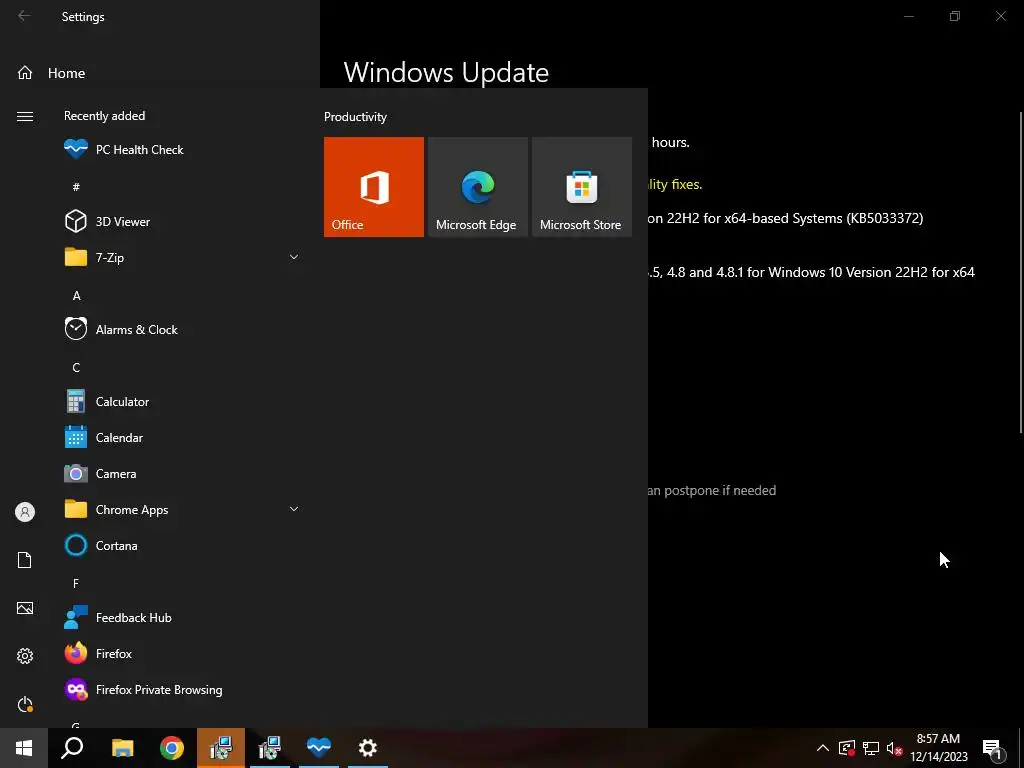Screen dimensions: 1024x768
Task: Click the Settings window scrollbar
Action: click(1021, 271)
